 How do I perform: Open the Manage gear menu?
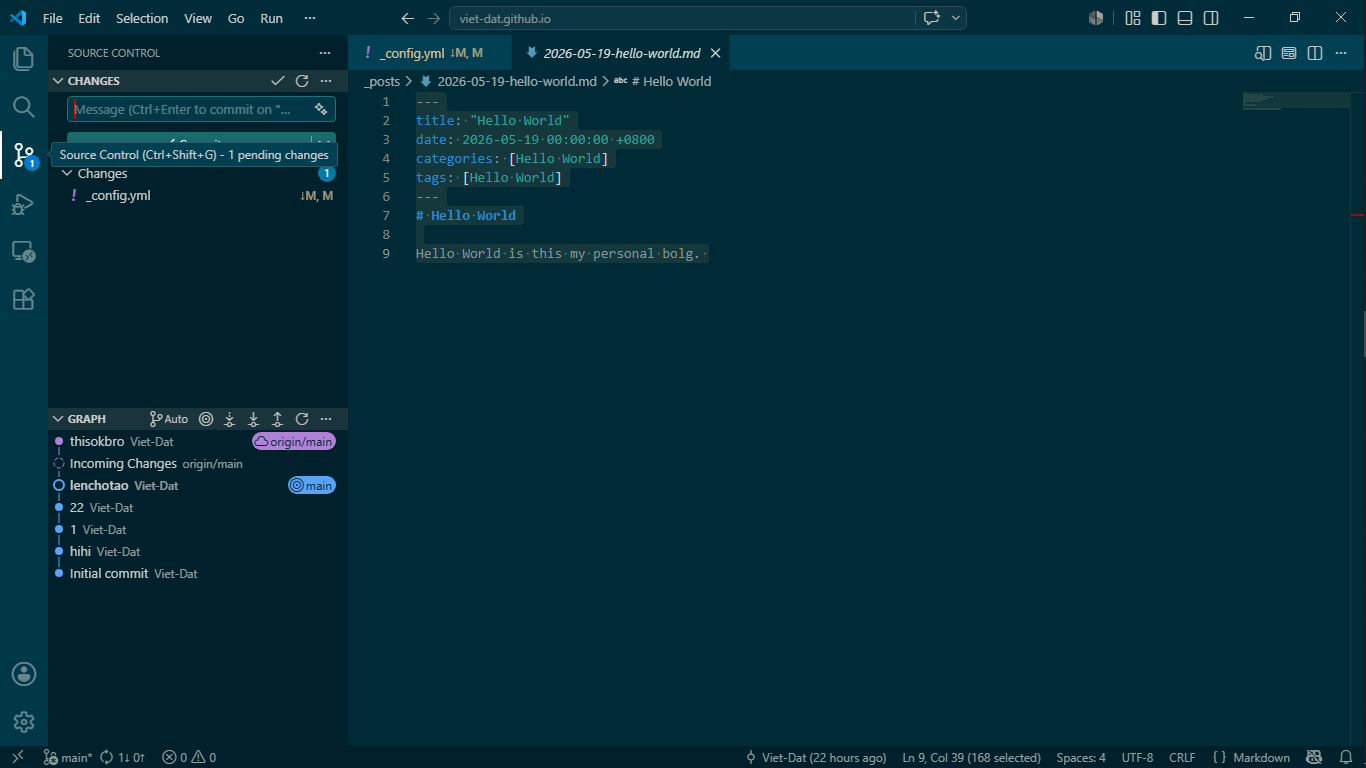[24, 722]
